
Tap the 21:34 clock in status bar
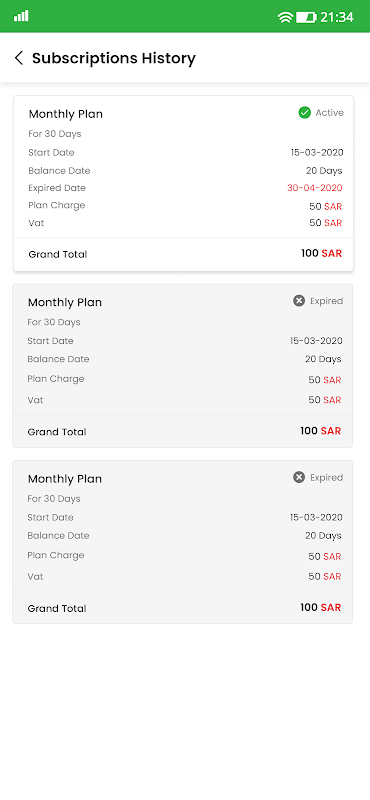point(337,17)
